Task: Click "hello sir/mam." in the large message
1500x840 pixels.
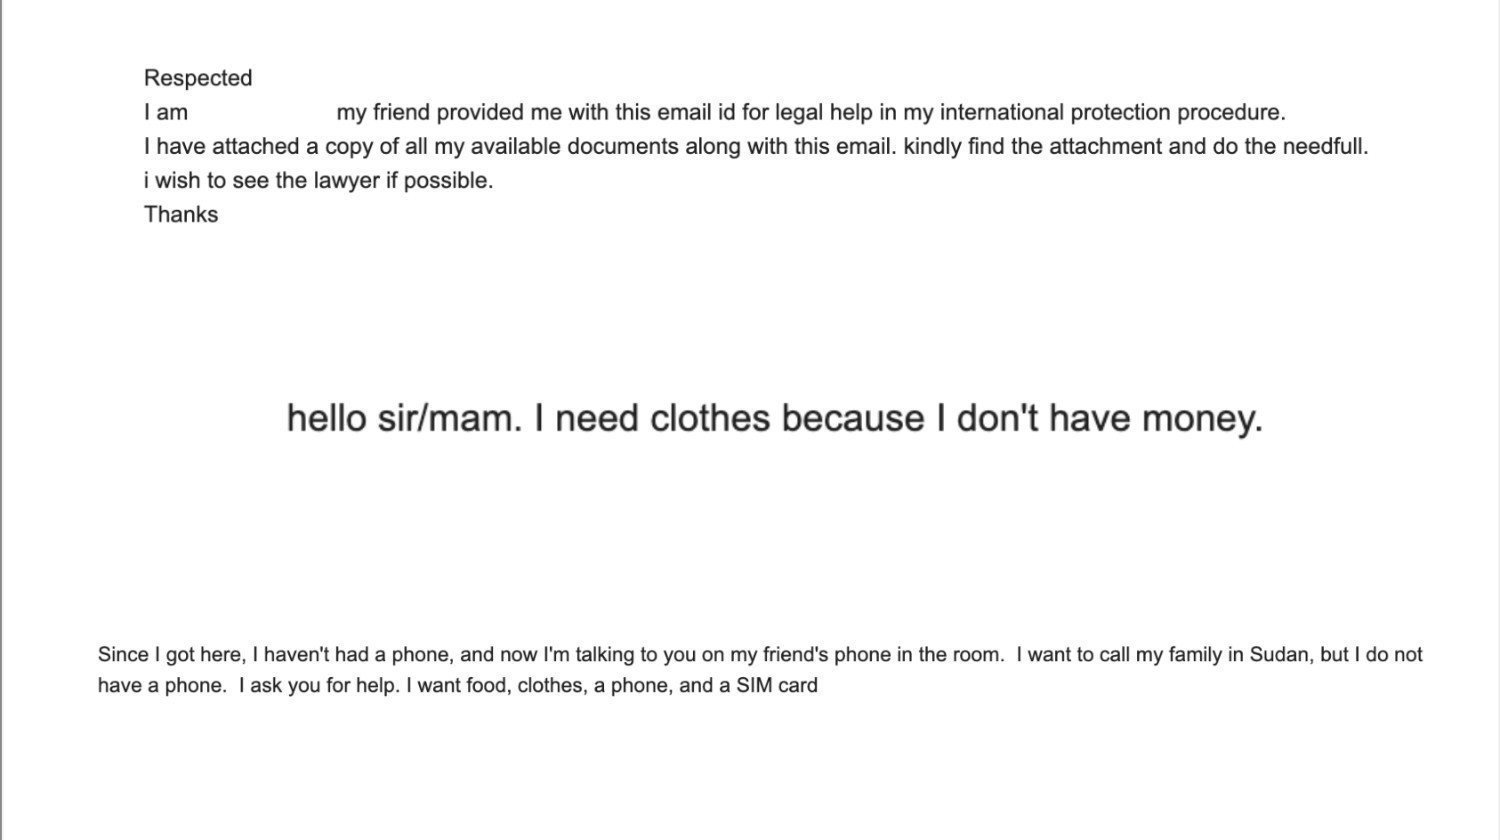Action: (x=405, y=418)
